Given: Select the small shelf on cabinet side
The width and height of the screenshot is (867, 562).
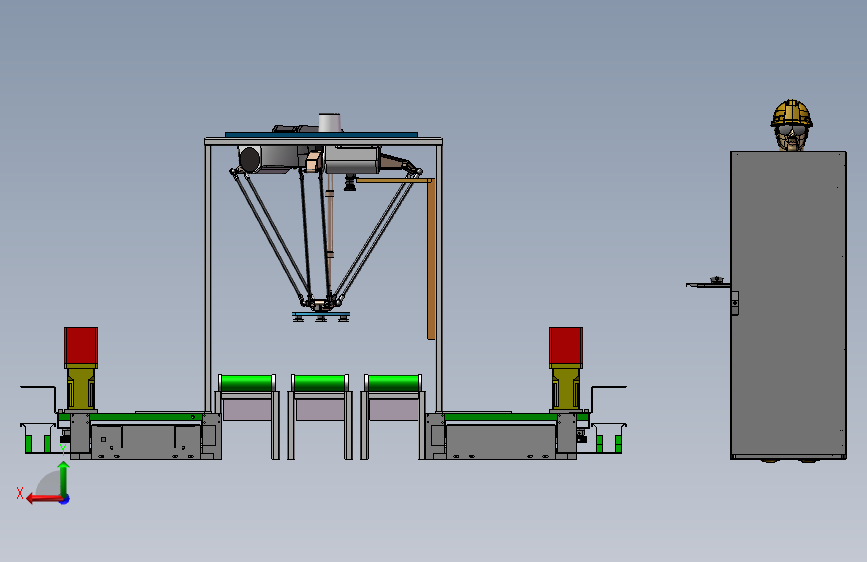Looking at the screenshot, I should [x=708, y=284].
